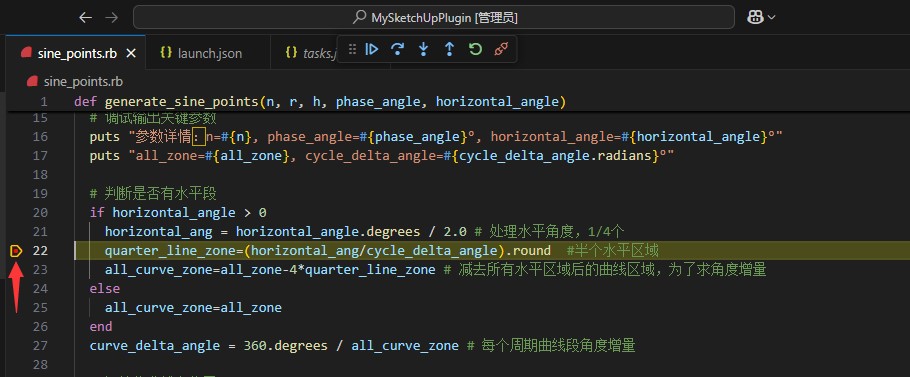Click the Step Into debug arrow
Viewport: 910px width, 377px height.
point(423,49)
